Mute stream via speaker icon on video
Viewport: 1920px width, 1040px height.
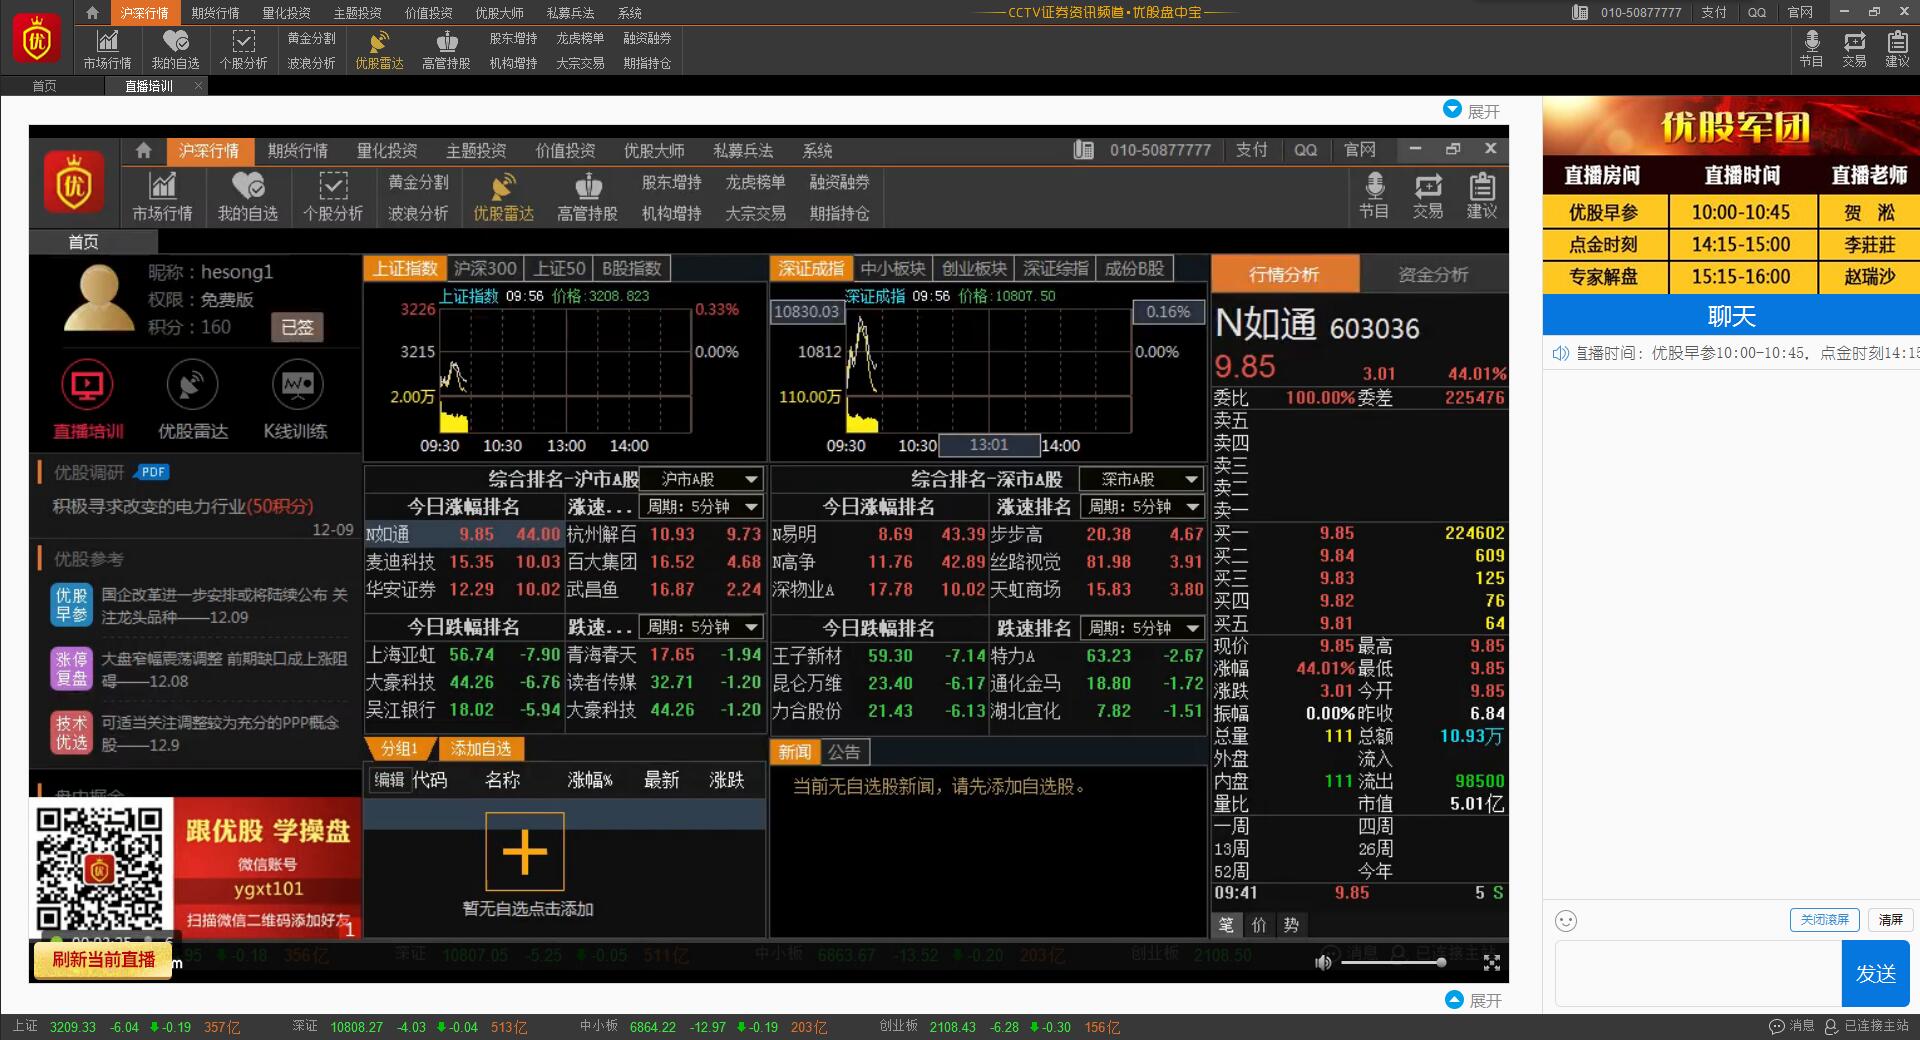[1324, 962]
